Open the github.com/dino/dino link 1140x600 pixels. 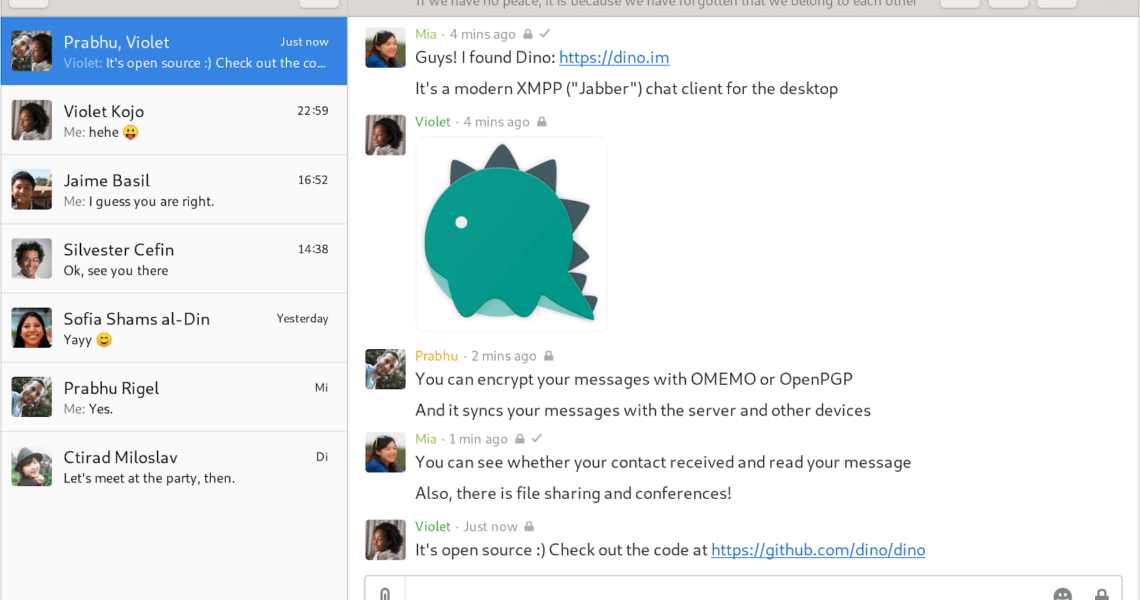tap(818, 550)
